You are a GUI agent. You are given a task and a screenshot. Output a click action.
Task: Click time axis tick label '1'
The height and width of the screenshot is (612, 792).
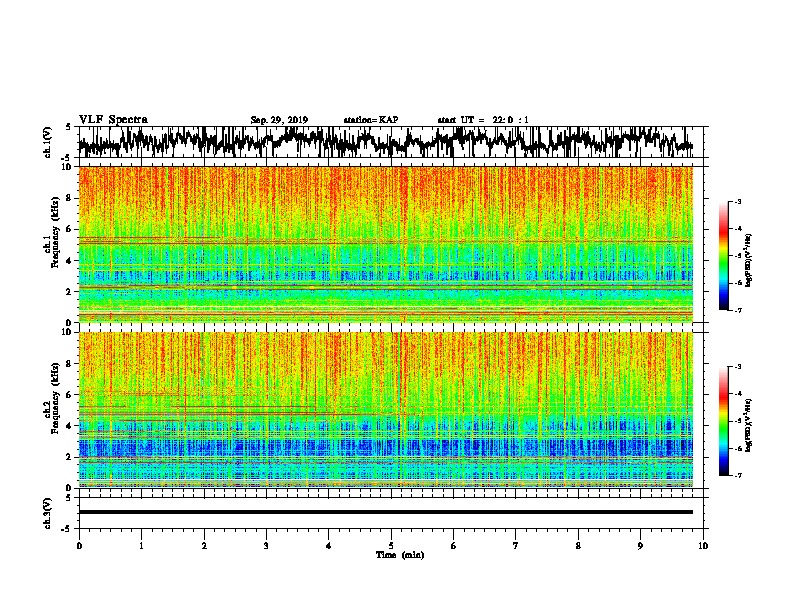pyautogui.click(x=141, y=546)
